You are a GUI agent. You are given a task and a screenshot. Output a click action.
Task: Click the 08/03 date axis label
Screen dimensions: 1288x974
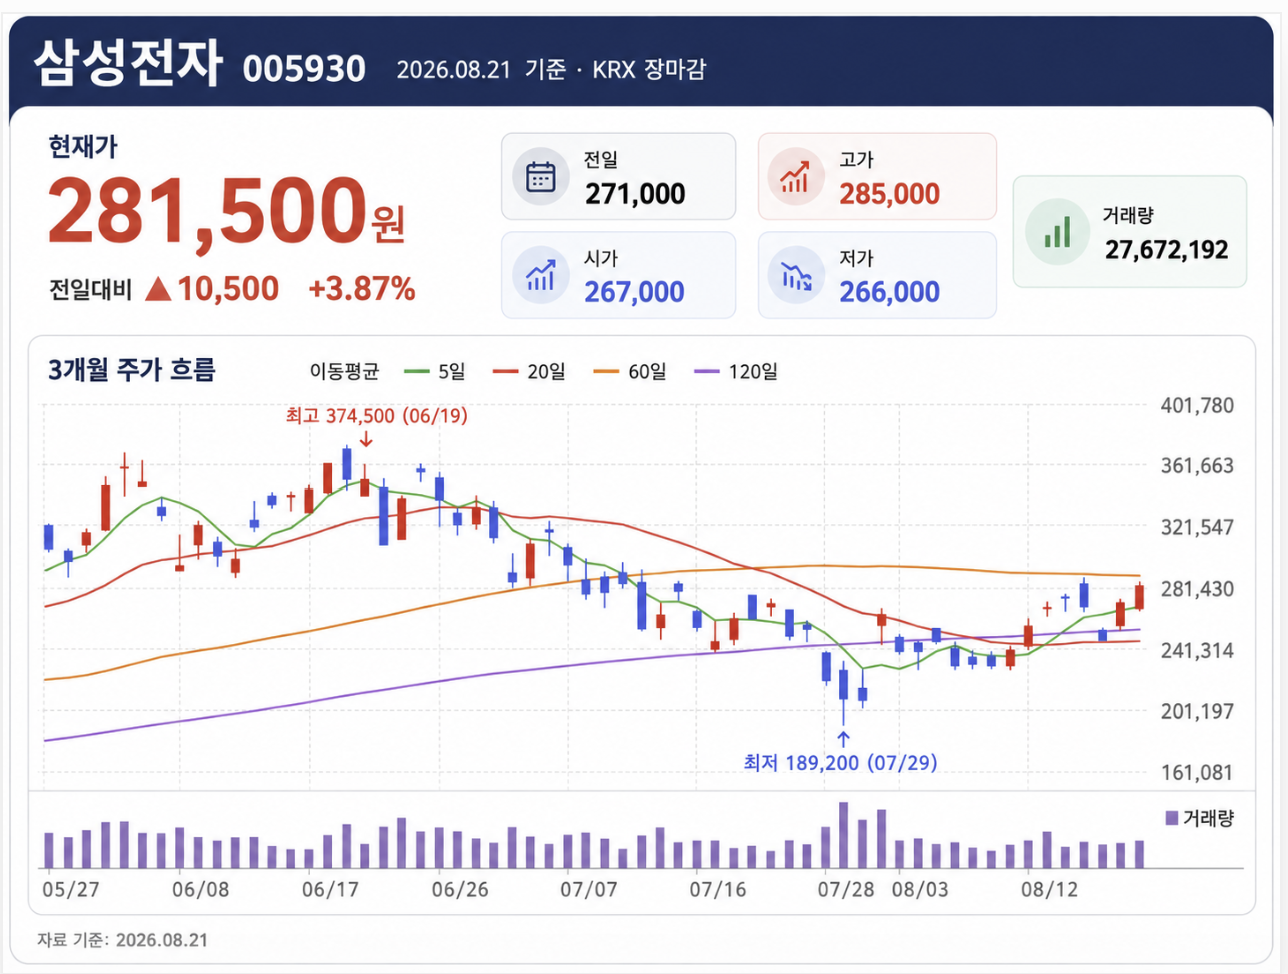(920, 889)
